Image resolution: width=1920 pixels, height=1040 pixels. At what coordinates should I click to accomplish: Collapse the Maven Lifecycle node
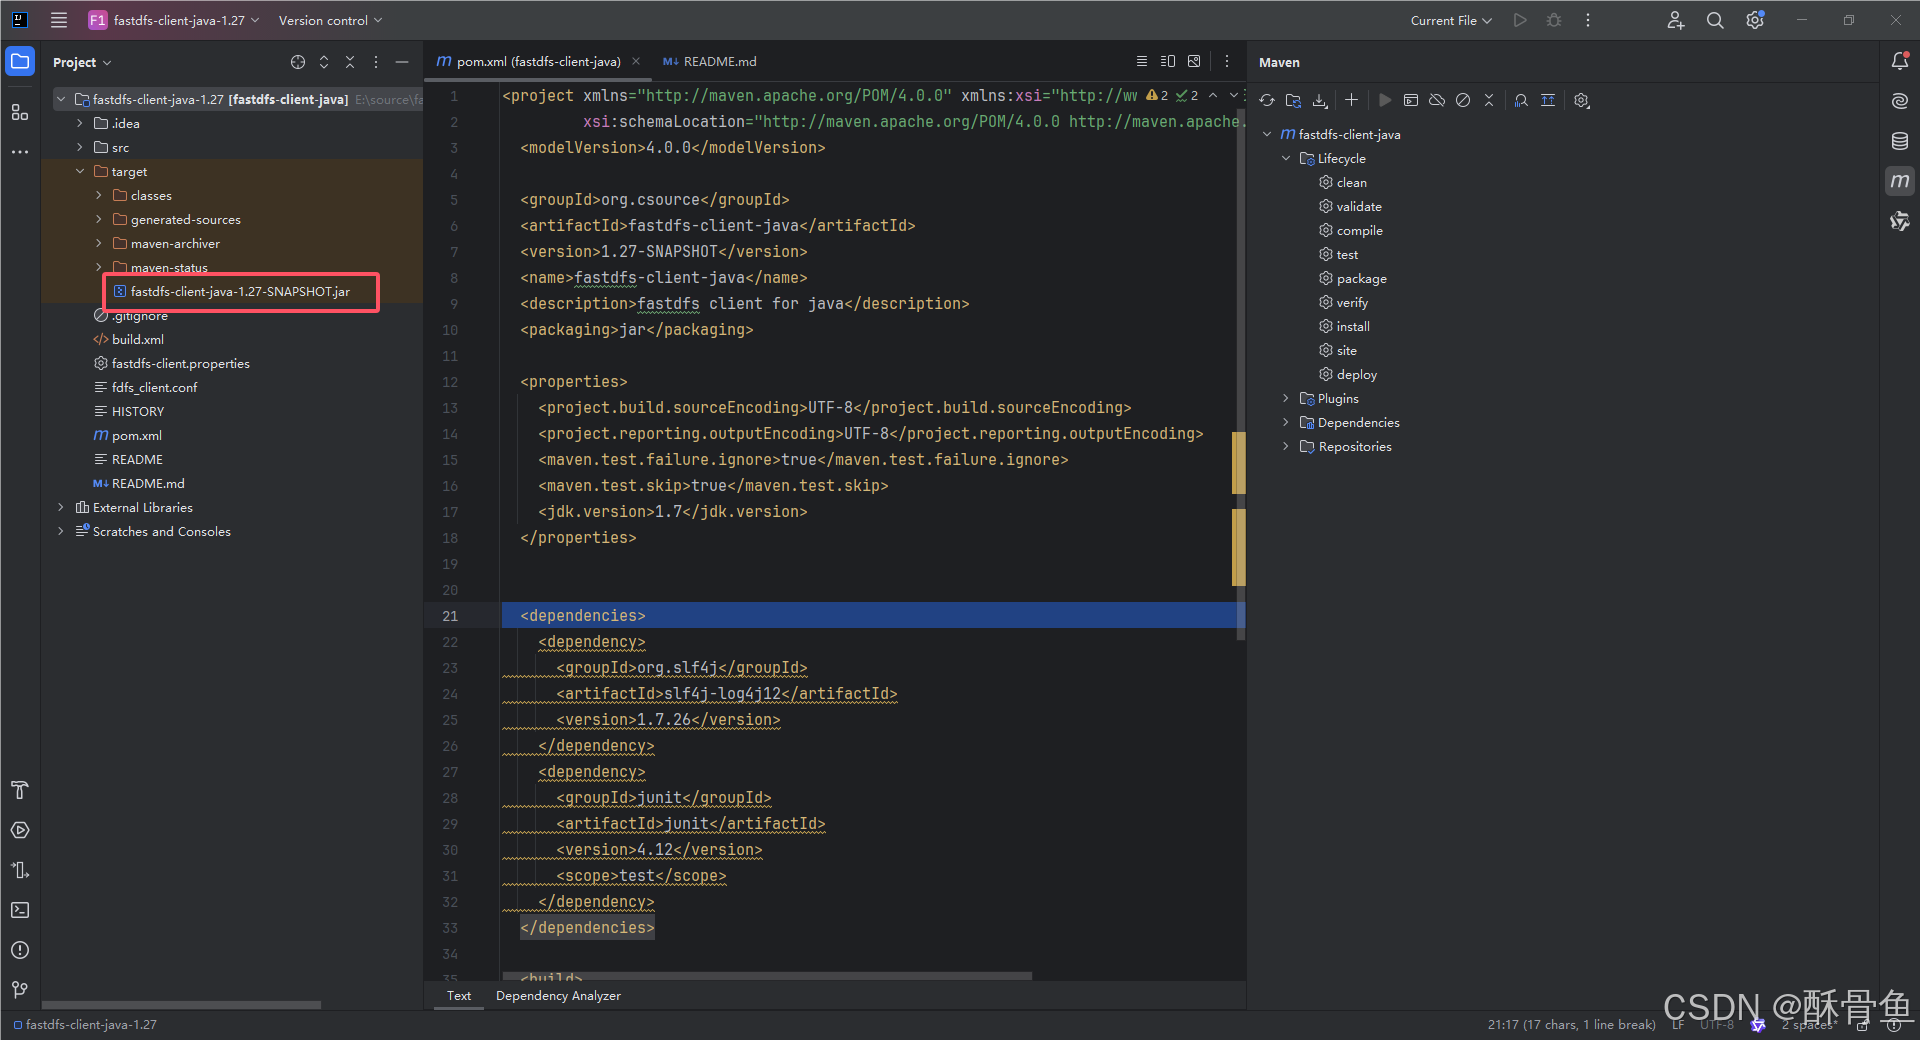pyautogui.click(x=1286, y=159)
